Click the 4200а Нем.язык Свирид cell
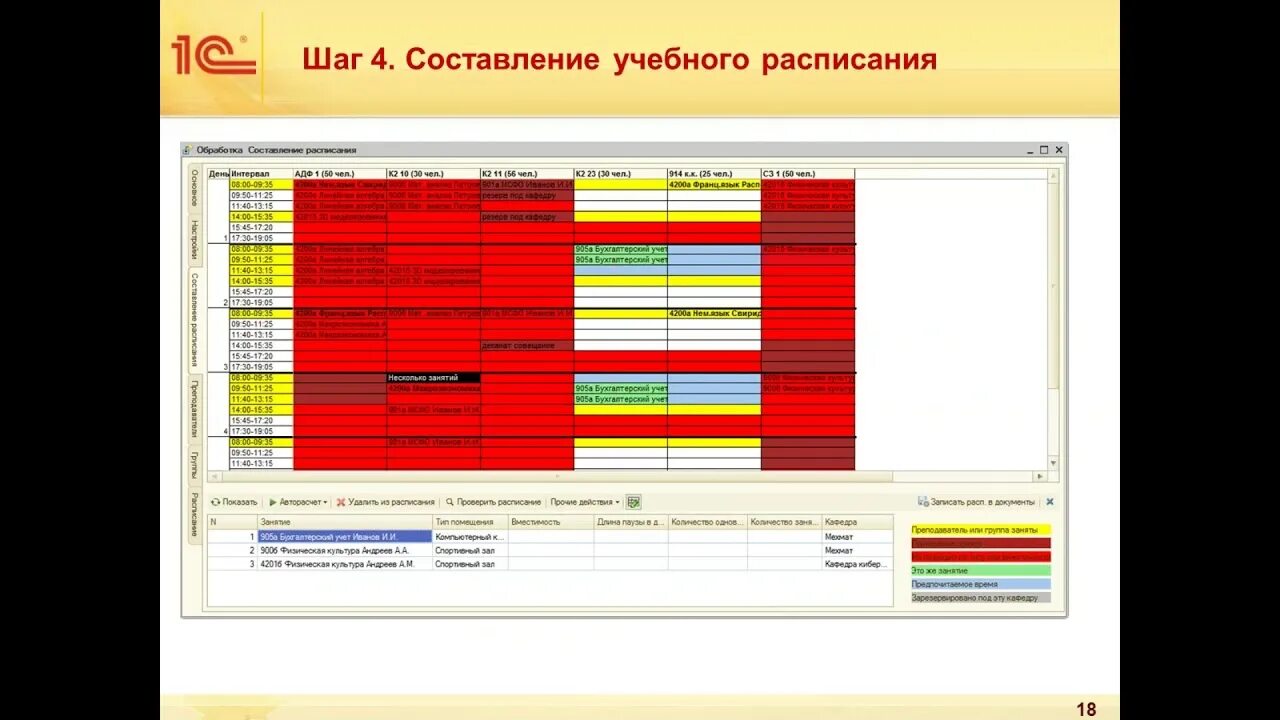This screenshot has width=1280, height=720. (714, 313)
